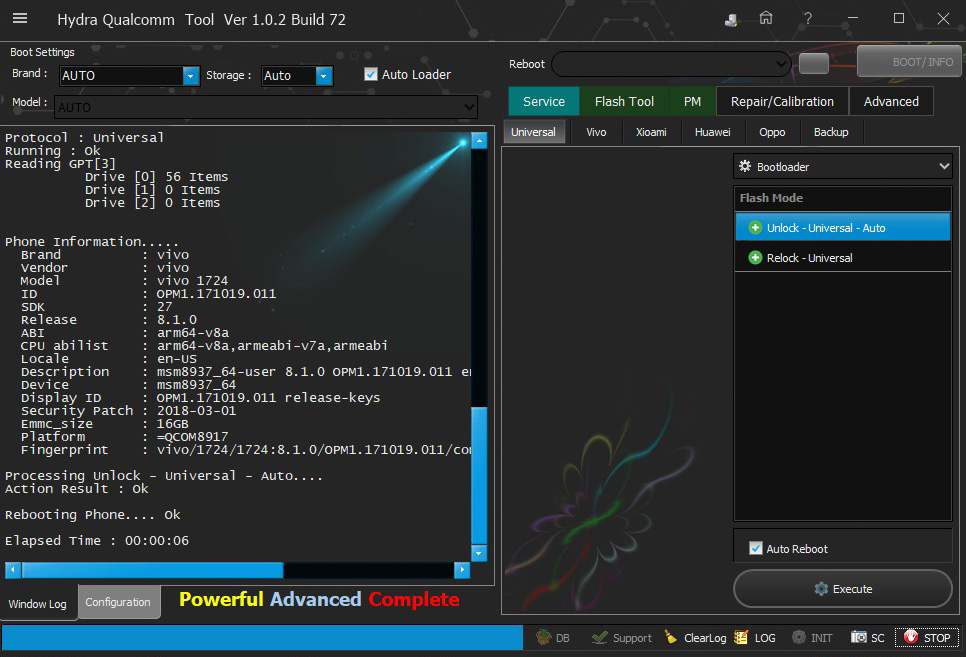Click the log's scroll up arrow

point(479,141)
